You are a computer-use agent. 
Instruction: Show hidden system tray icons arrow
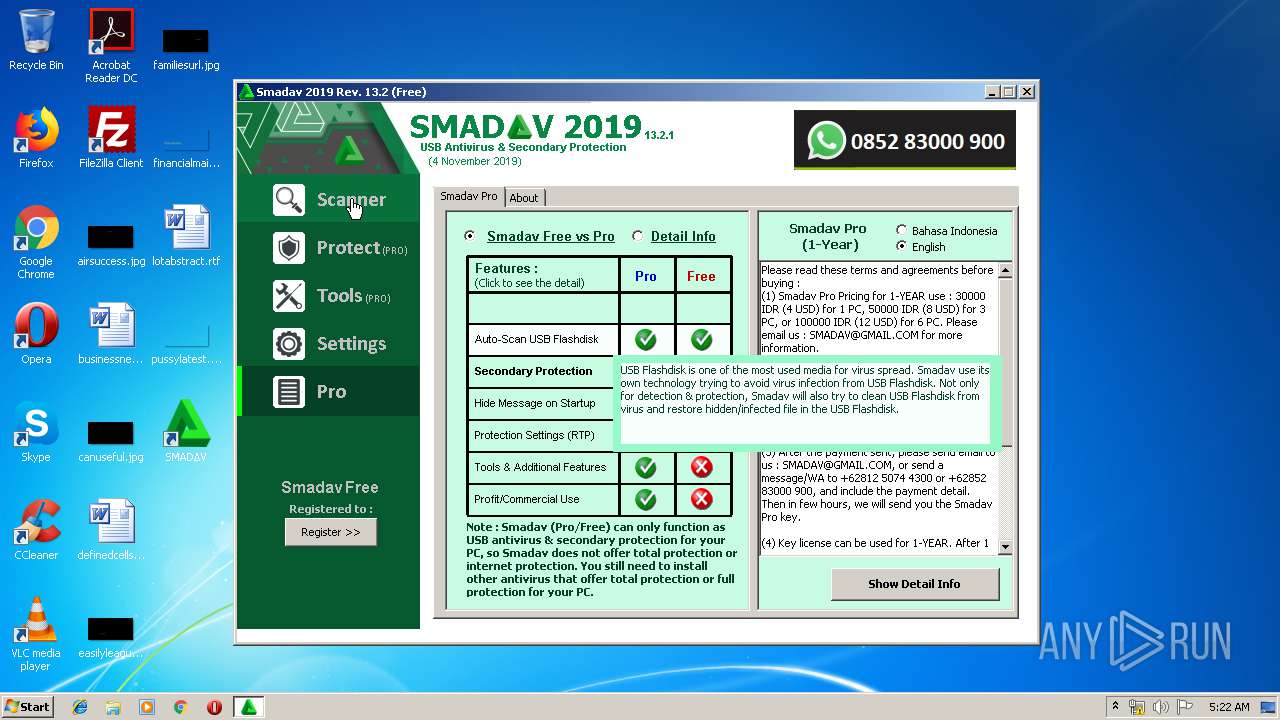pyautogui.click(x=1115, y=707)
